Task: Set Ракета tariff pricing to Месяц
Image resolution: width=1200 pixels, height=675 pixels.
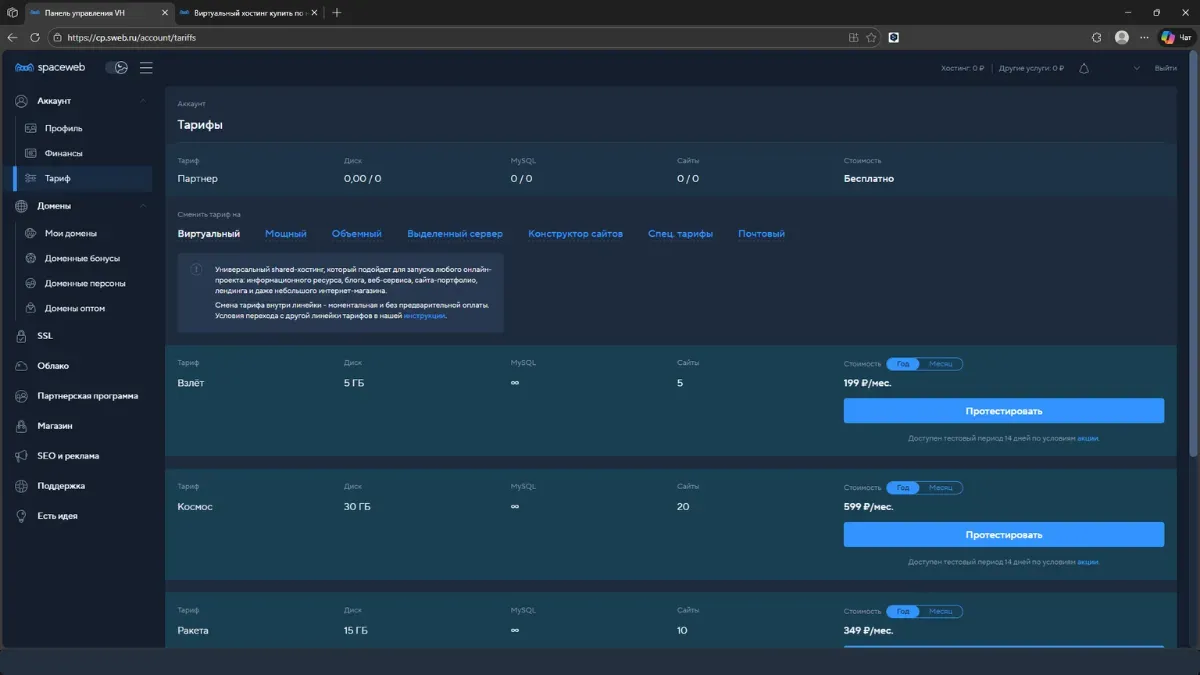Action: [x=941, y=611]
